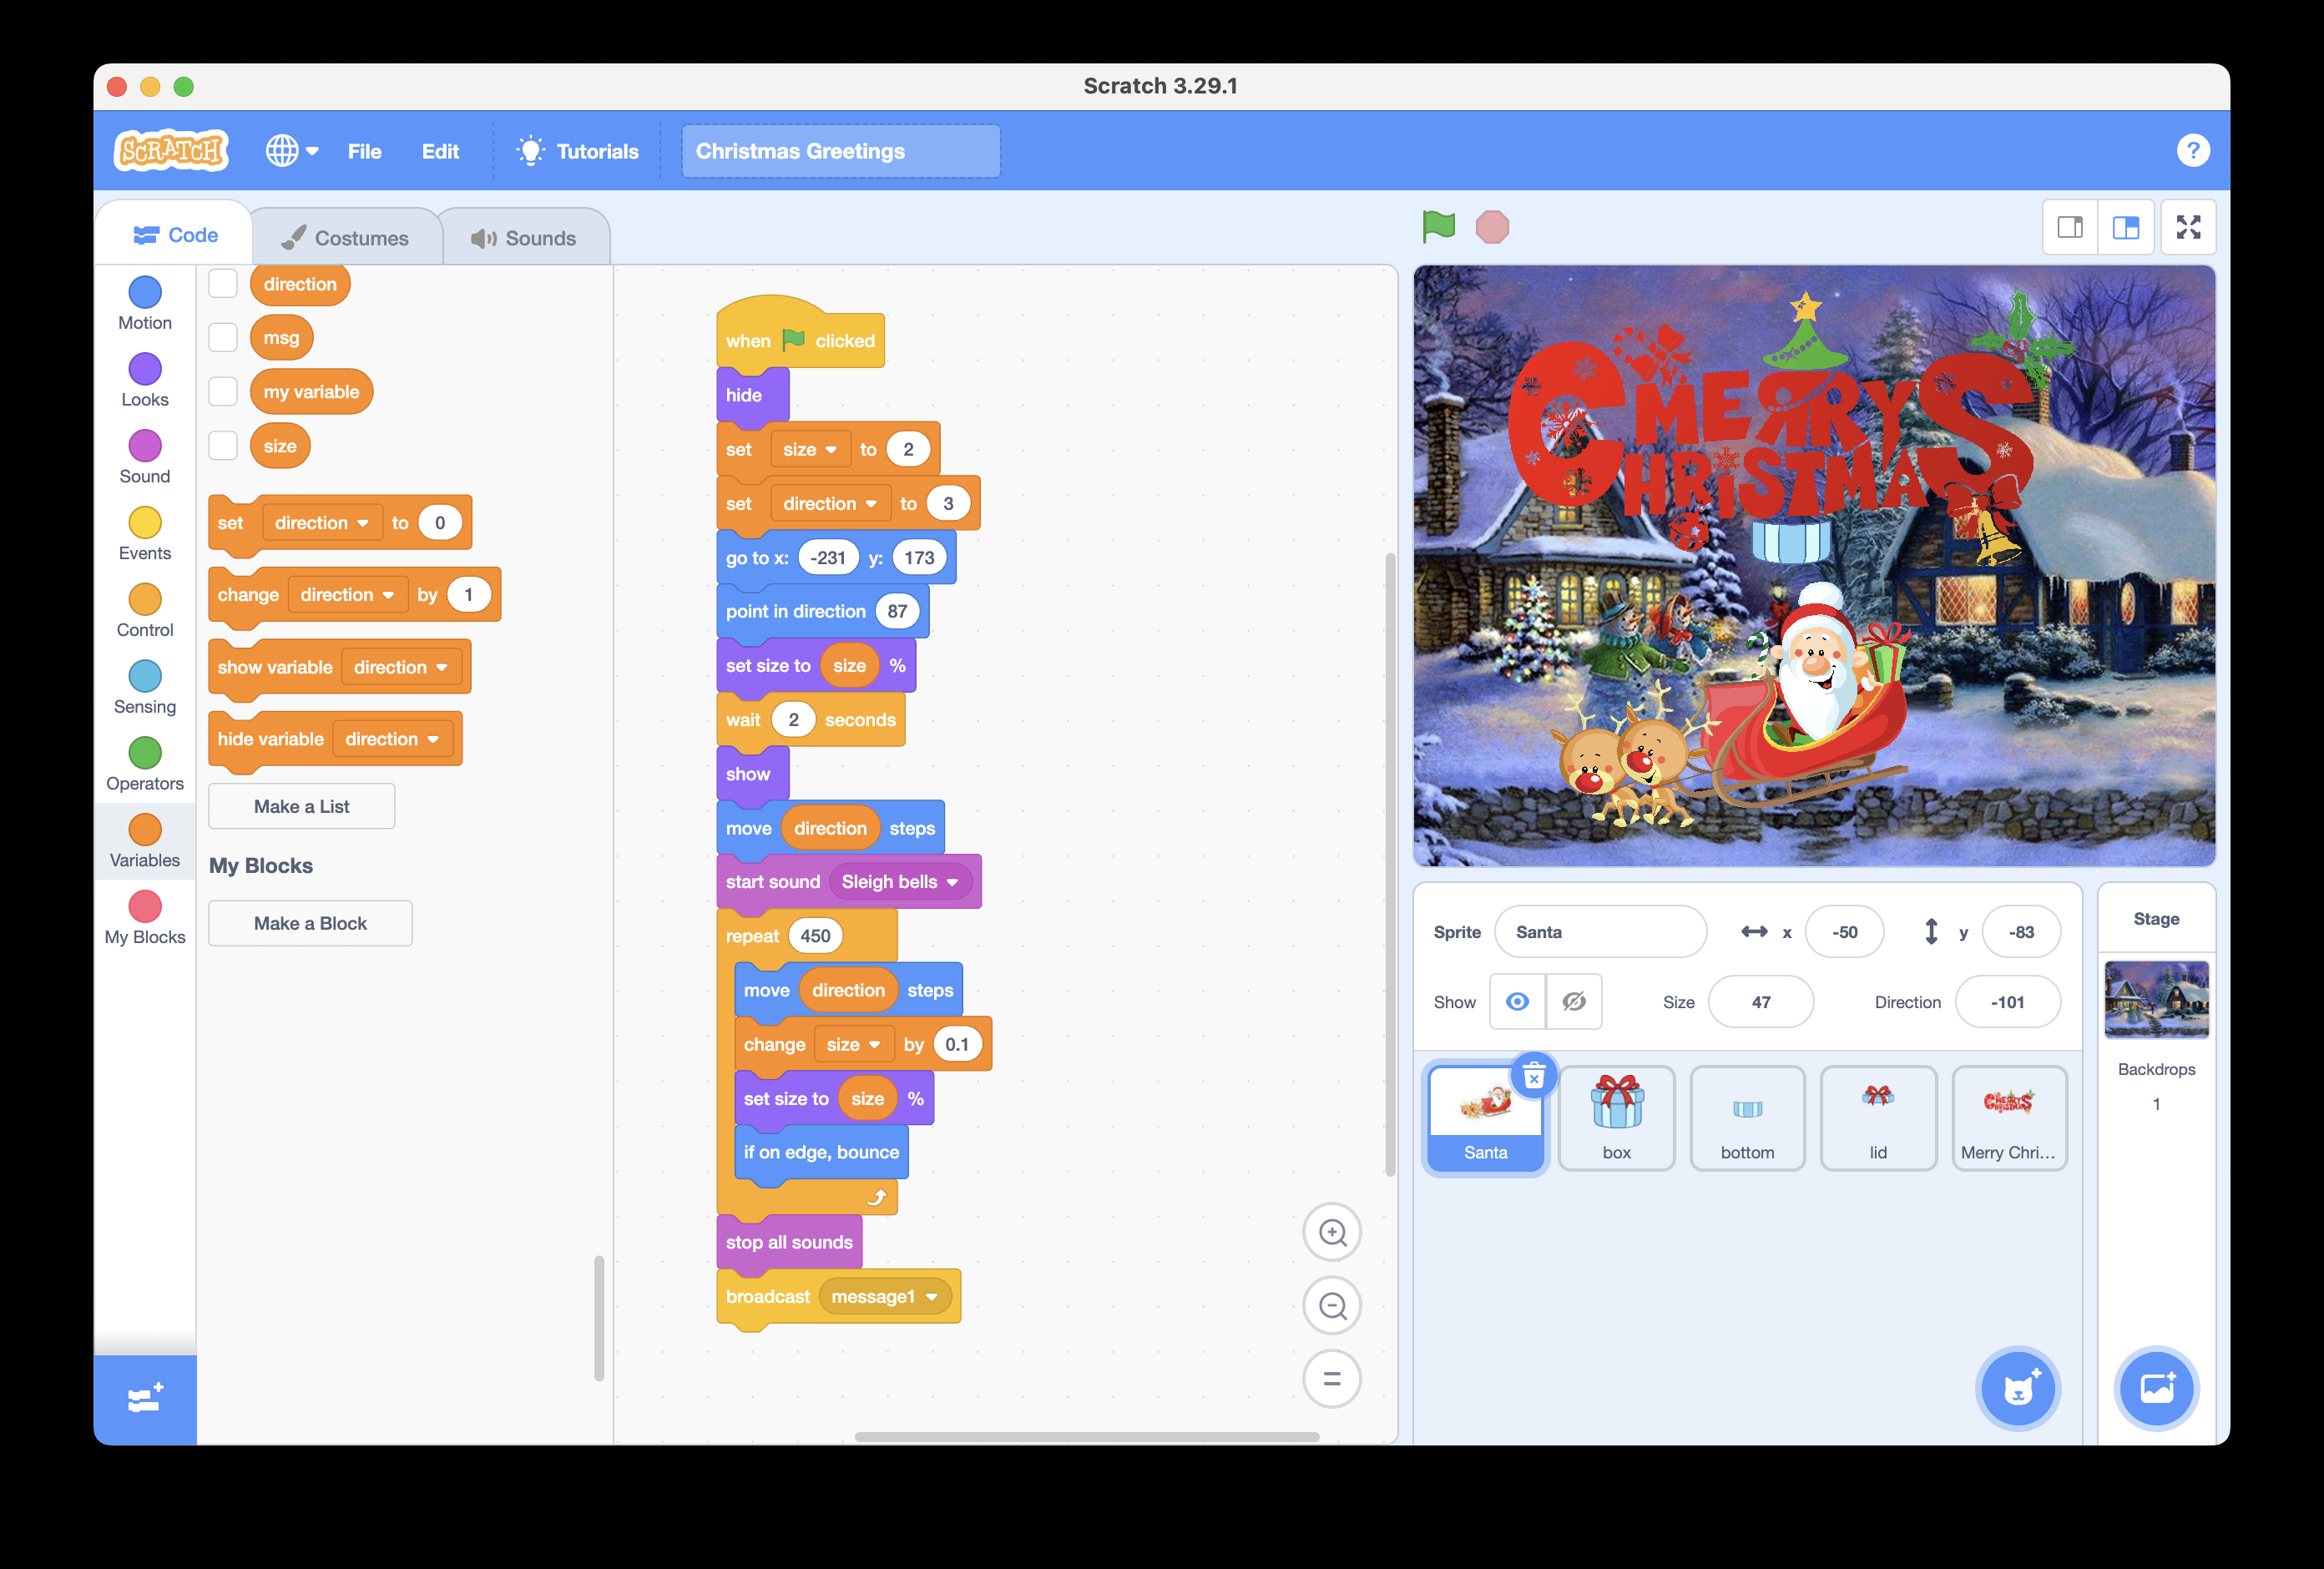The height and width of the screenshot is (1569, 2324).
Task: Click the stop all sounds block
Action: pos(789,1242)
